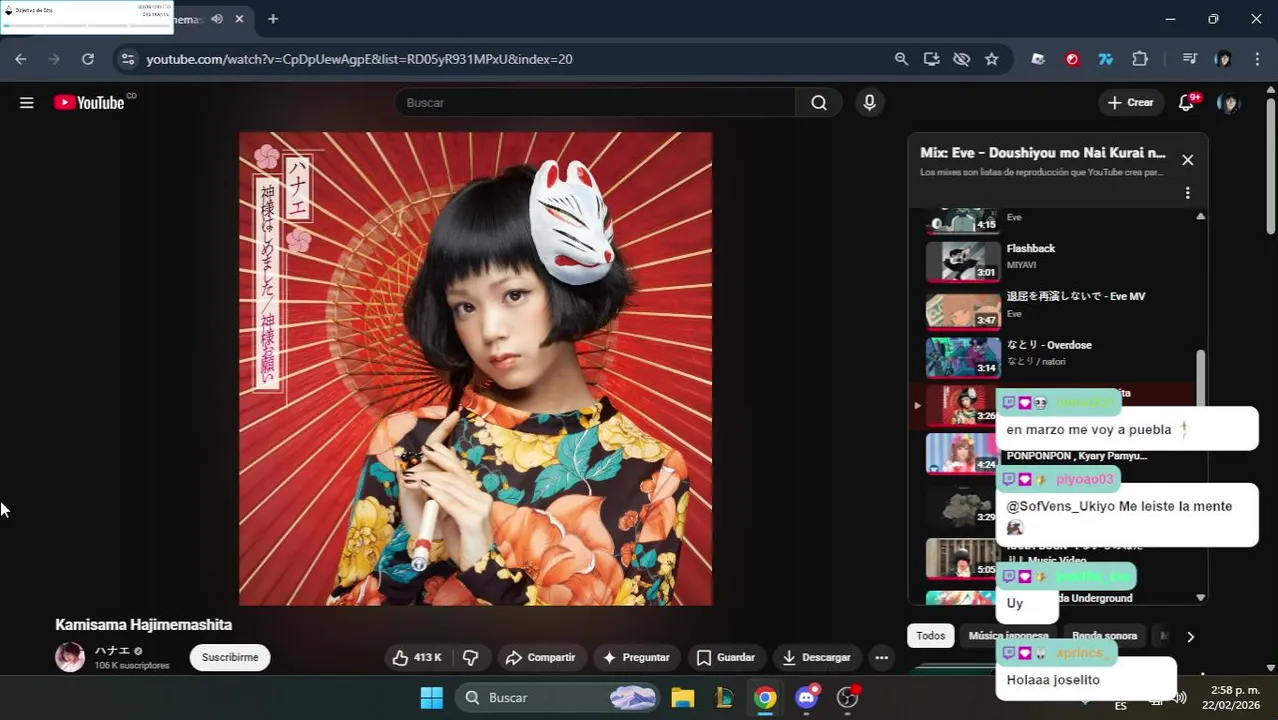This screenshot has height=720, width=1278.
Task: Bookmark this page with the star icon
Action: pos(991,59)
